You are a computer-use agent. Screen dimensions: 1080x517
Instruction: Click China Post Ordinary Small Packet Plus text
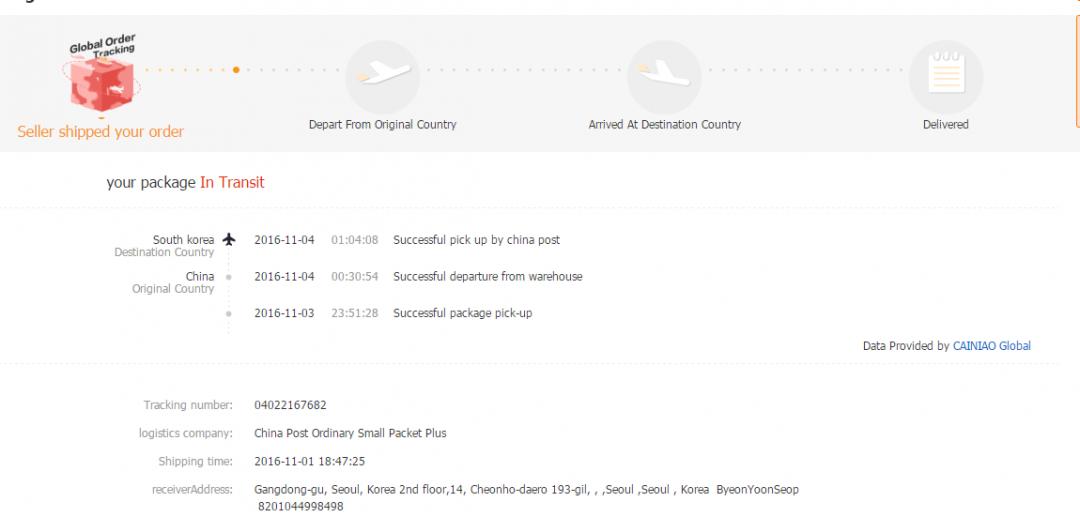350,433
